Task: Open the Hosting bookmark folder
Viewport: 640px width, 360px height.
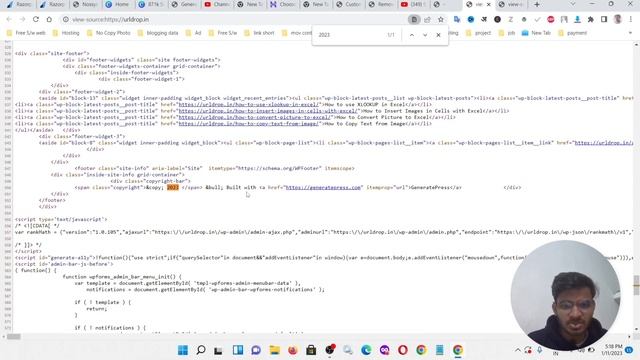Action: coord(66,33)
